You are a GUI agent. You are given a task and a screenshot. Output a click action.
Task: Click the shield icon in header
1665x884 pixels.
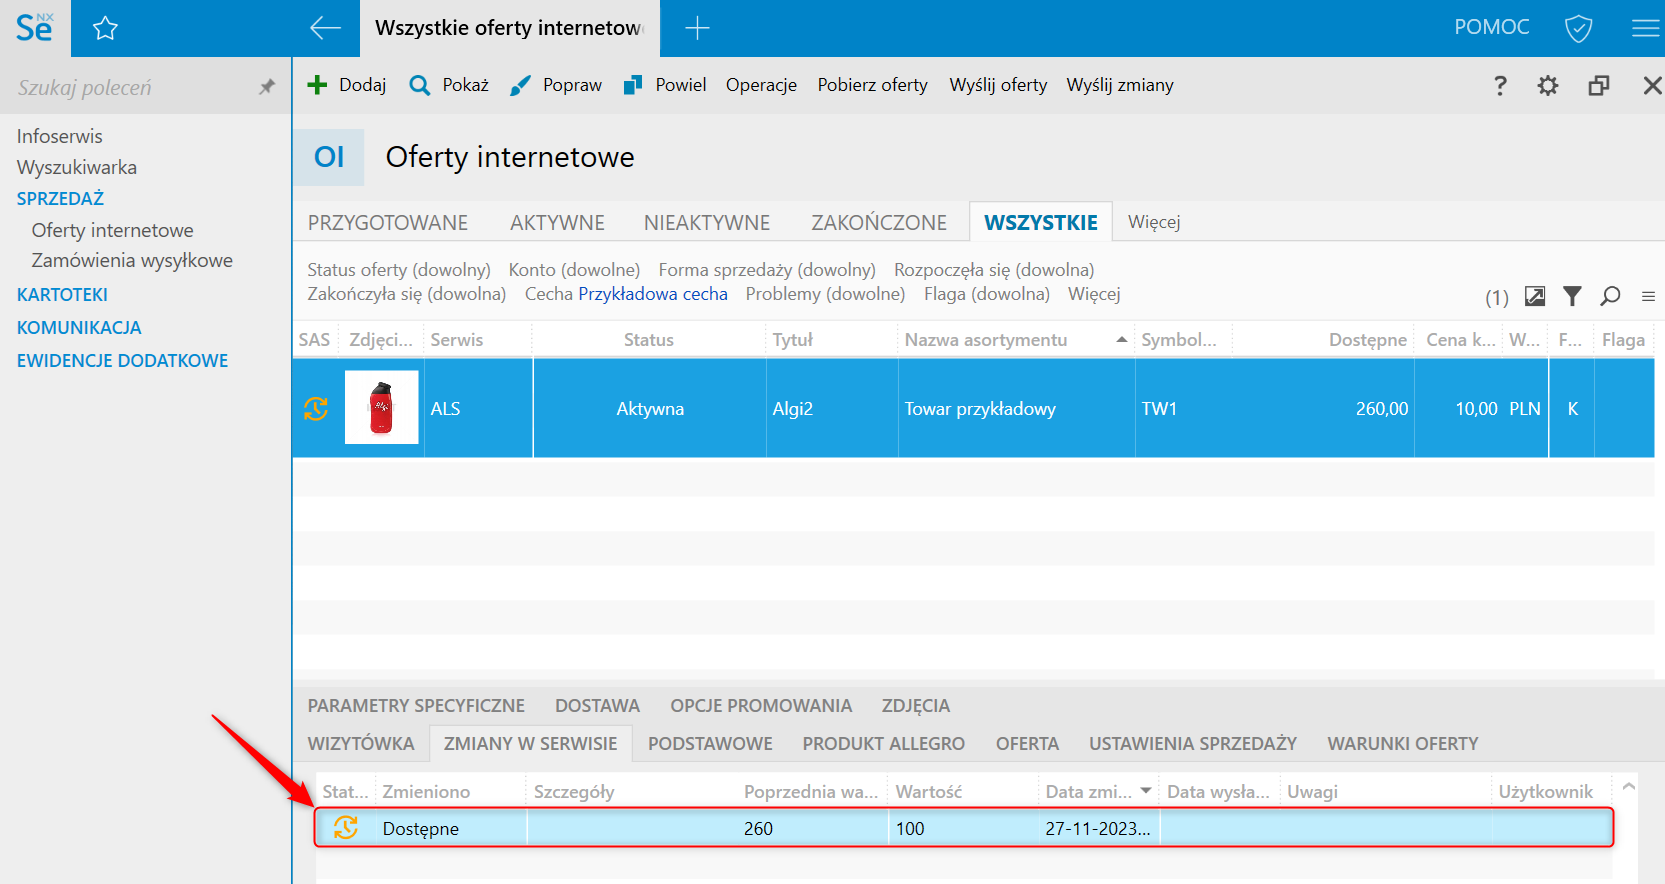[x=1578, y=28]
